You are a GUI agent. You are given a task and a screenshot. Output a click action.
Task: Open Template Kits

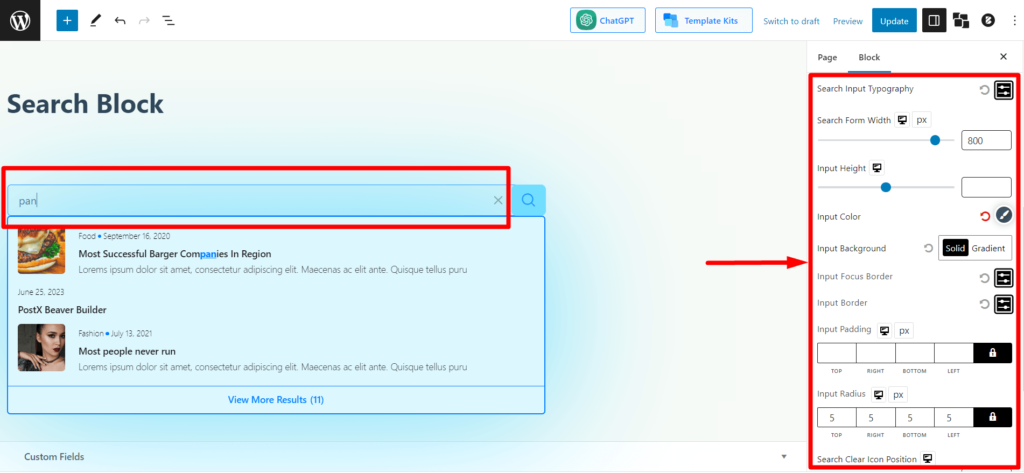point(703,20)
